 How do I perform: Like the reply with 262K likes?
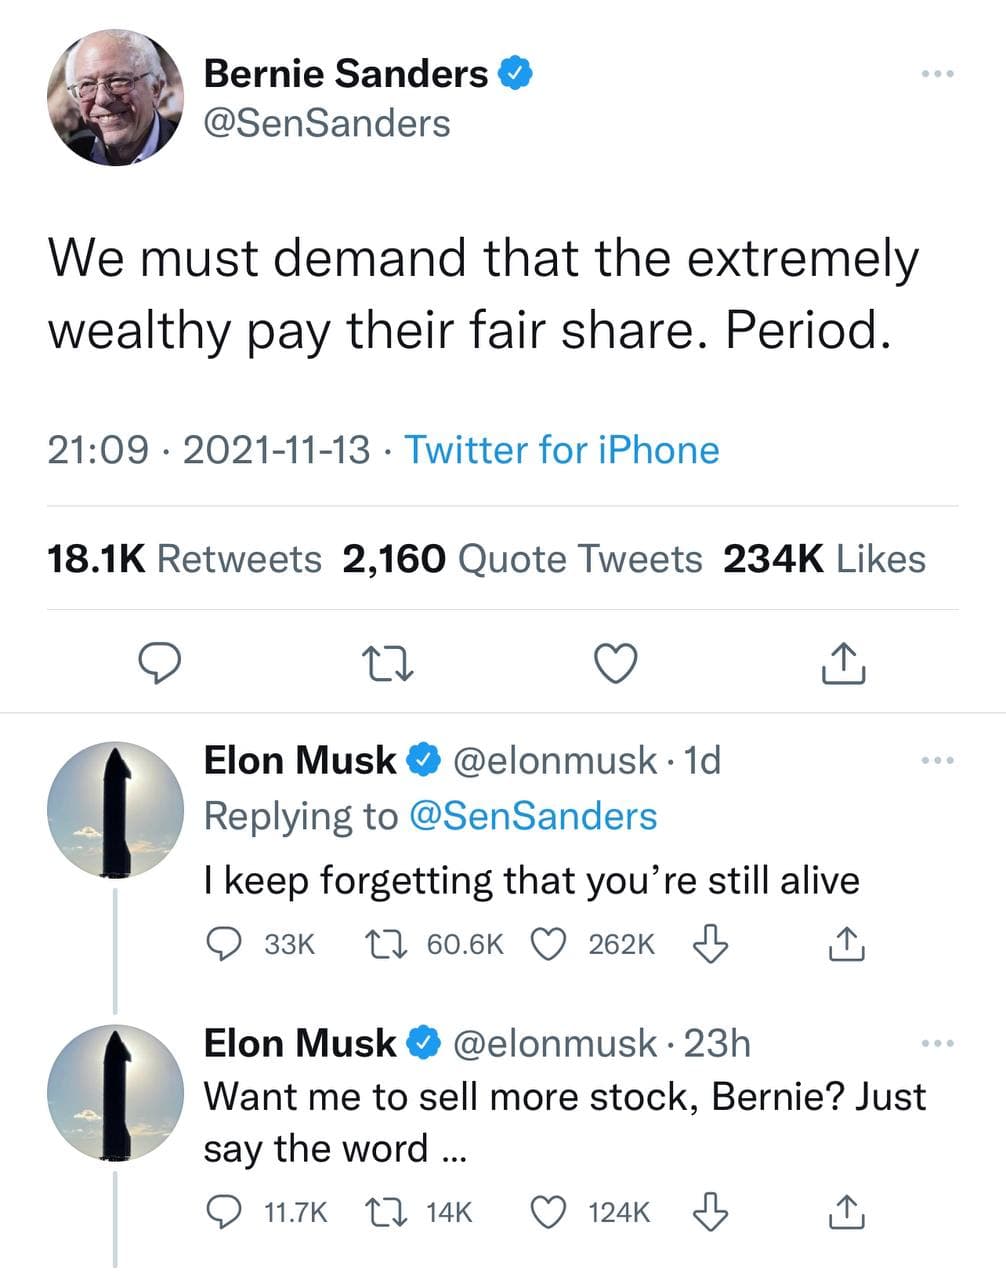548,943
